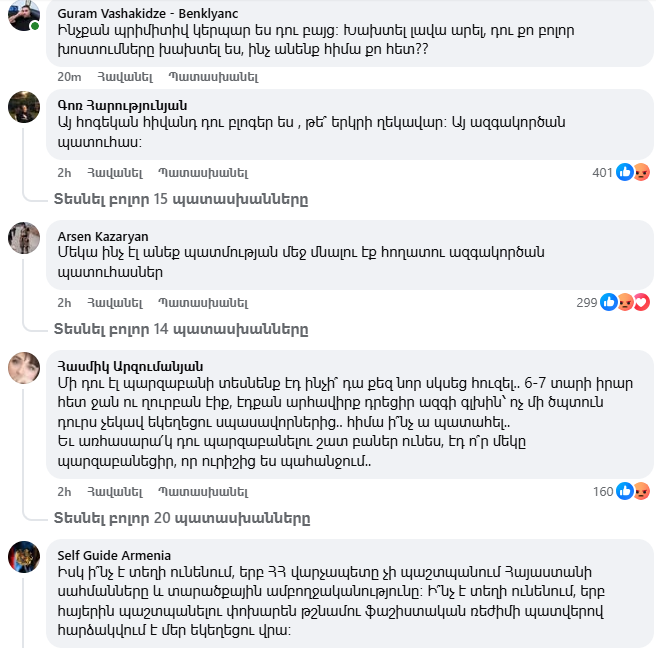Click Գոռ Հարությունյան's profile picture
Image resolution: width=656 pixels, height=648 pixels.
[24, 107]
